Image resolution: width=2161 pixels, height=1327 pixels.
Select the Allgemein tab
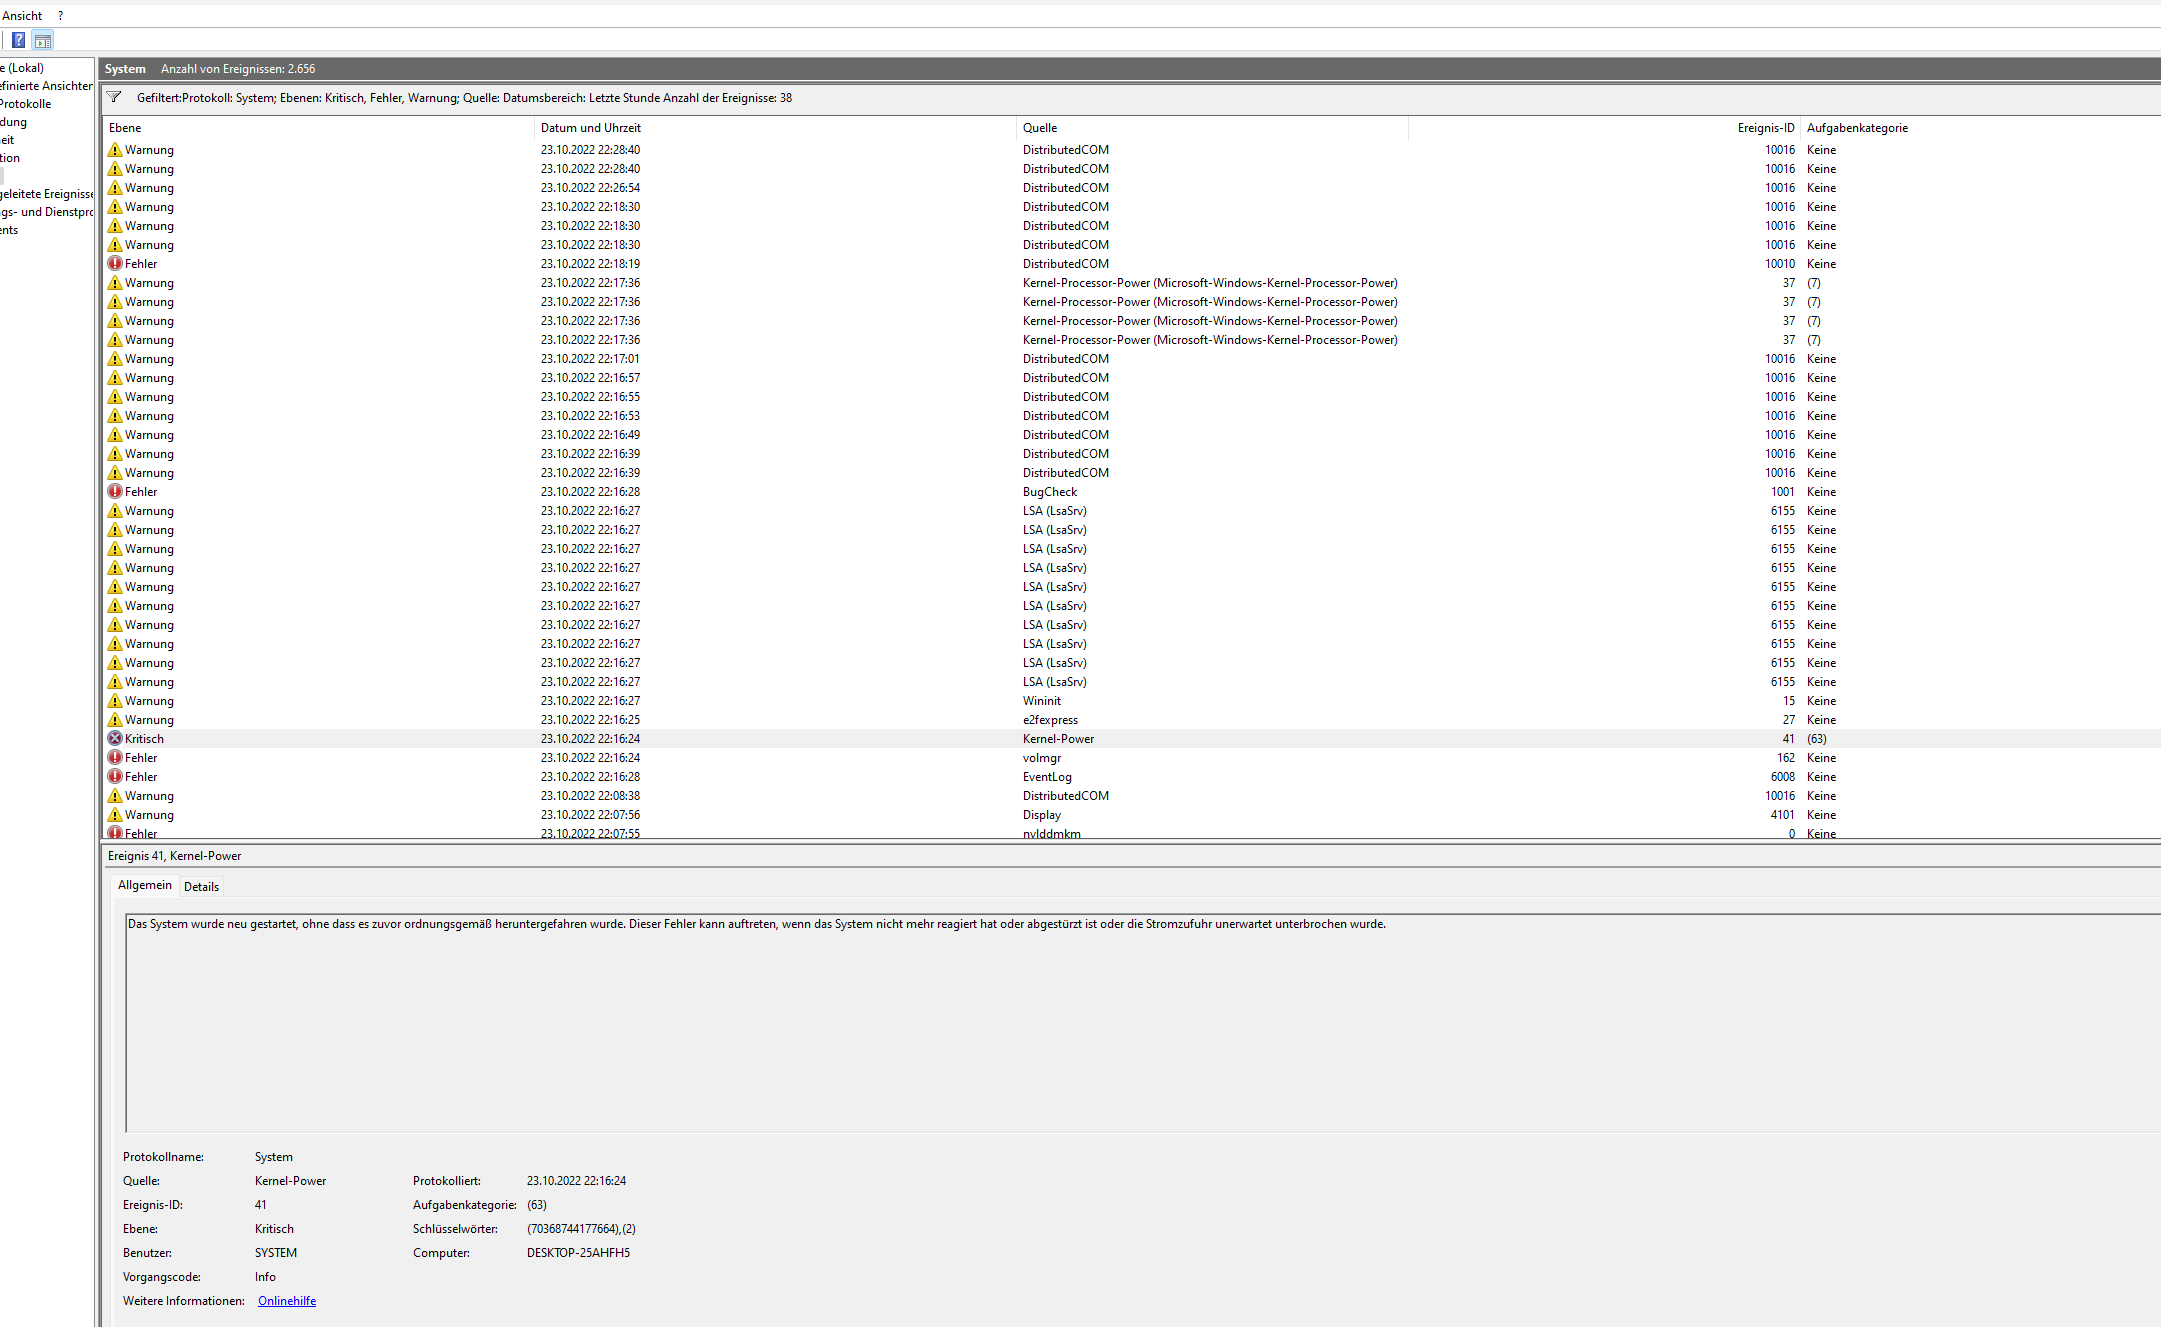pos(144,885)
